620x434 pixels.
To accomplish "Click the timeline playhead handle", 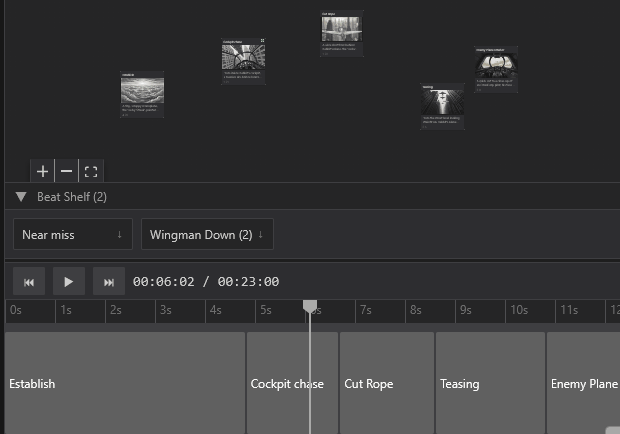I will (x=310, y=306).
